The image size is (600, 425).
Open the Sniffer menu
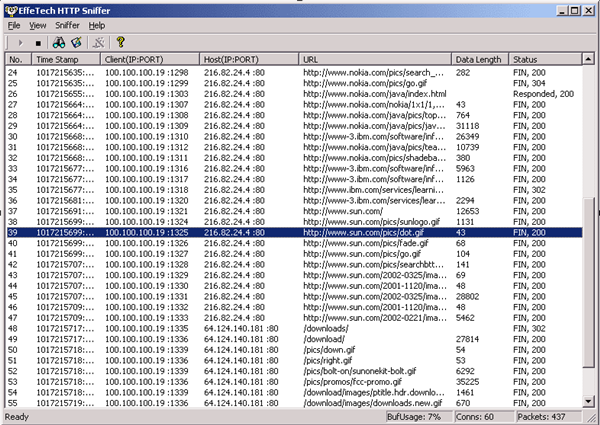67,26
